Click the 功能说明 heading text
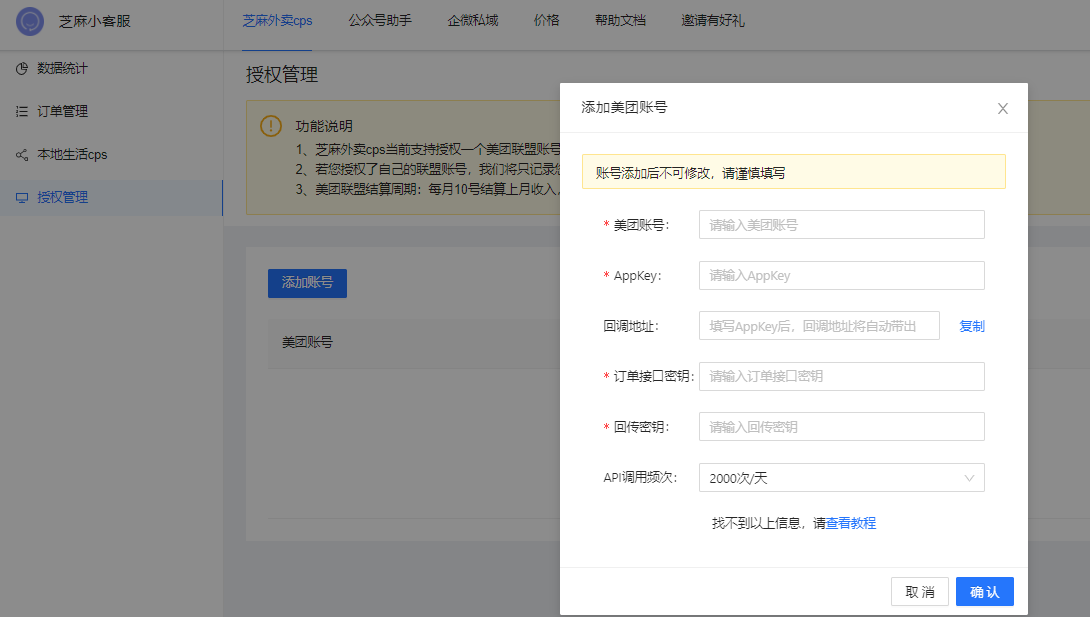Viewport: 1090px width, 617px height. (x=324, y=126)
